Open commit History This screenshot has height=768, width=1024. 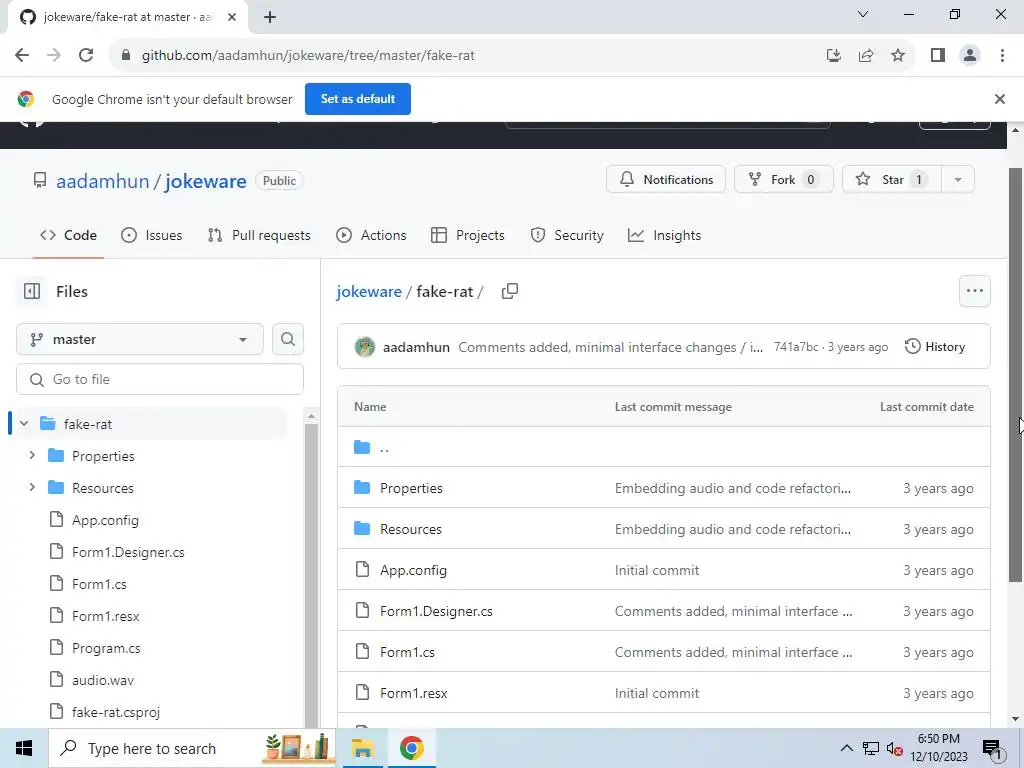tap(935, 347)
